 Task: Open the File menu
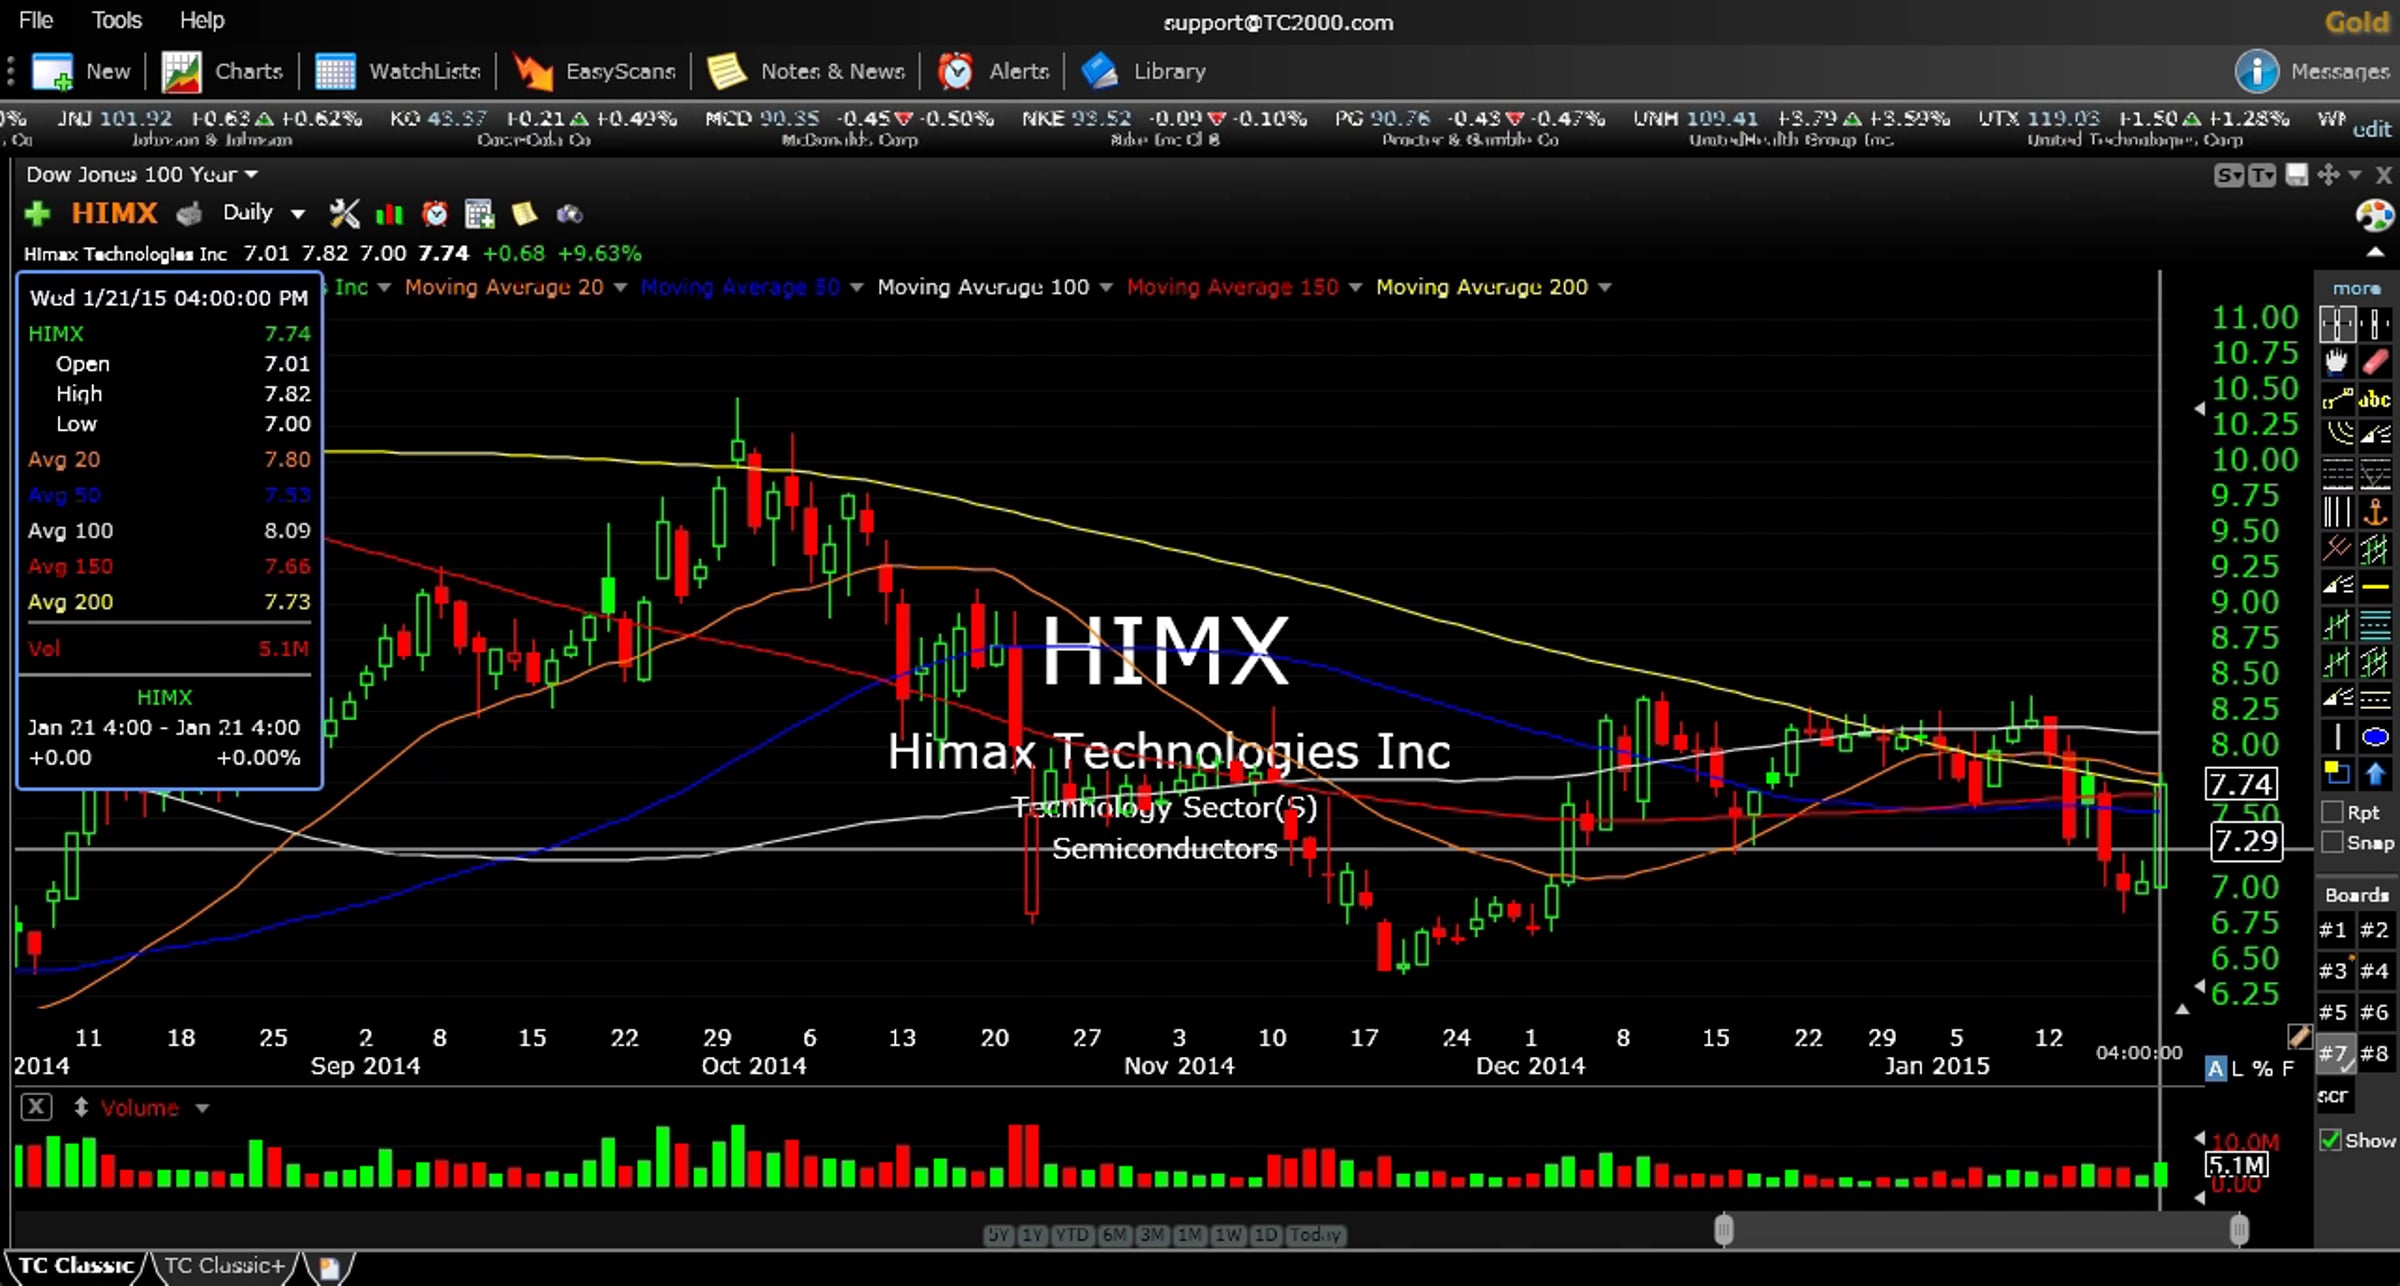pos(36,20)
